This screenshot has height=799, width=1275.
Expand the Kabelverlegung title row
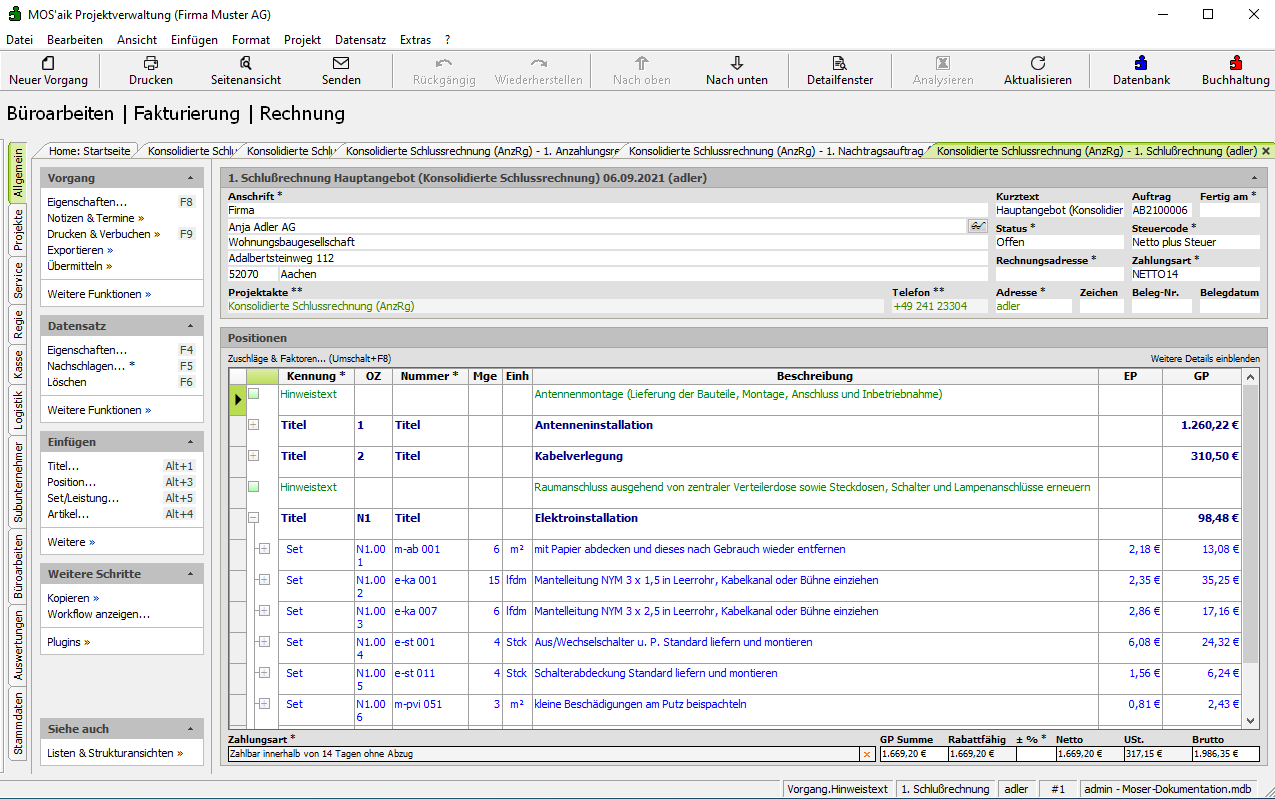(x=254, y=456)
